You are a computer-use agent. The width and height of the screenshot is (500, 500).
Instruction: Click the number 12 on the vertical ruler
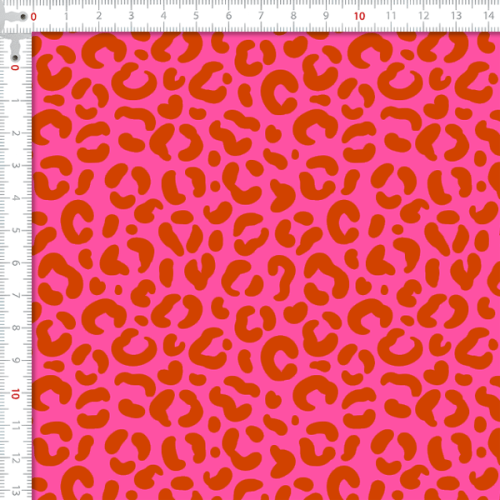(15, 459)
